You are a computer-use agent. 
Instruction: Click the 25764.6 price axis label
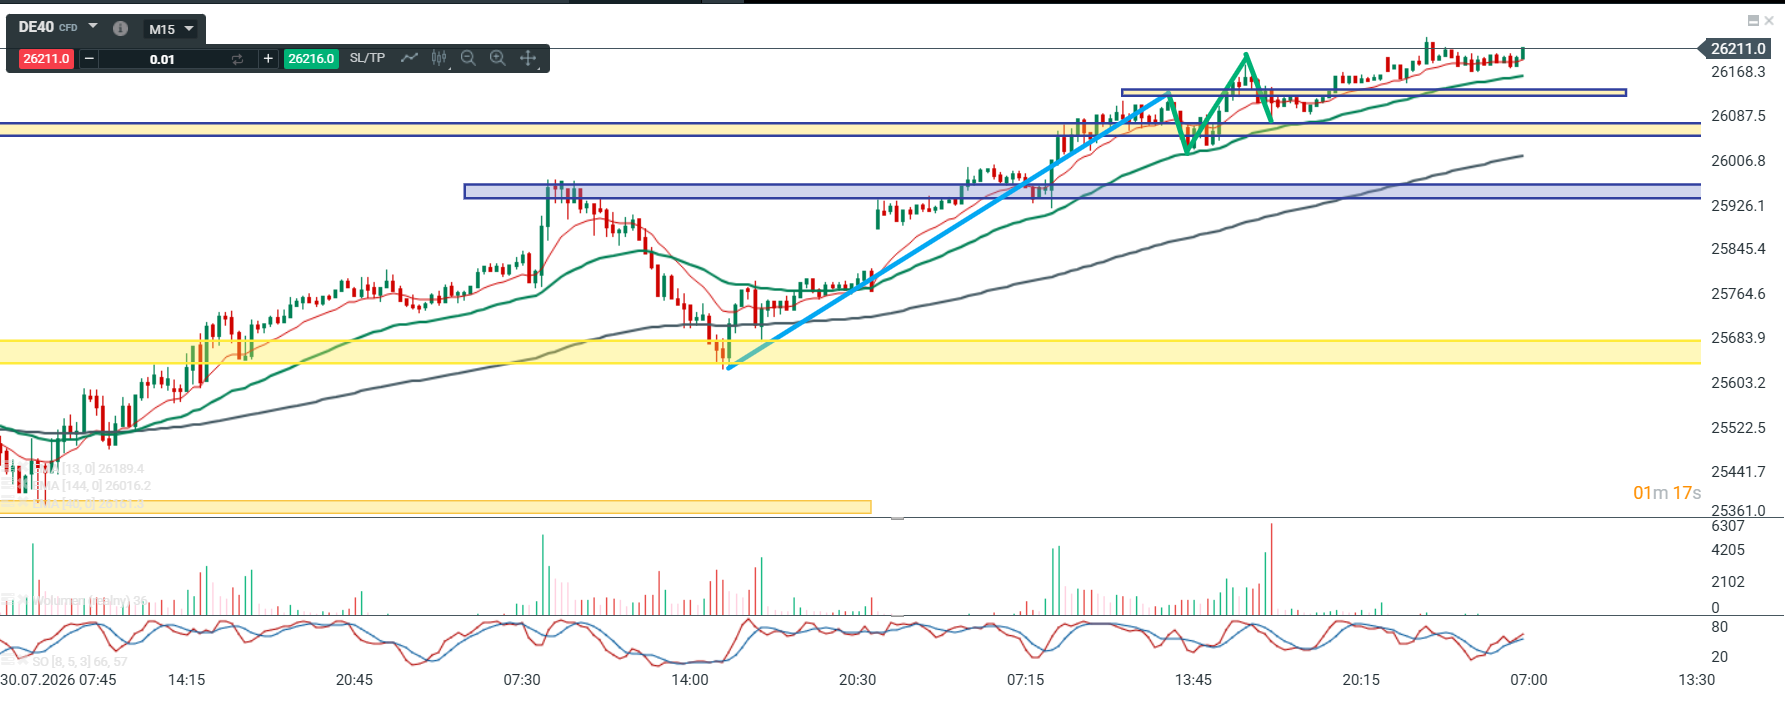(1738, 294)
